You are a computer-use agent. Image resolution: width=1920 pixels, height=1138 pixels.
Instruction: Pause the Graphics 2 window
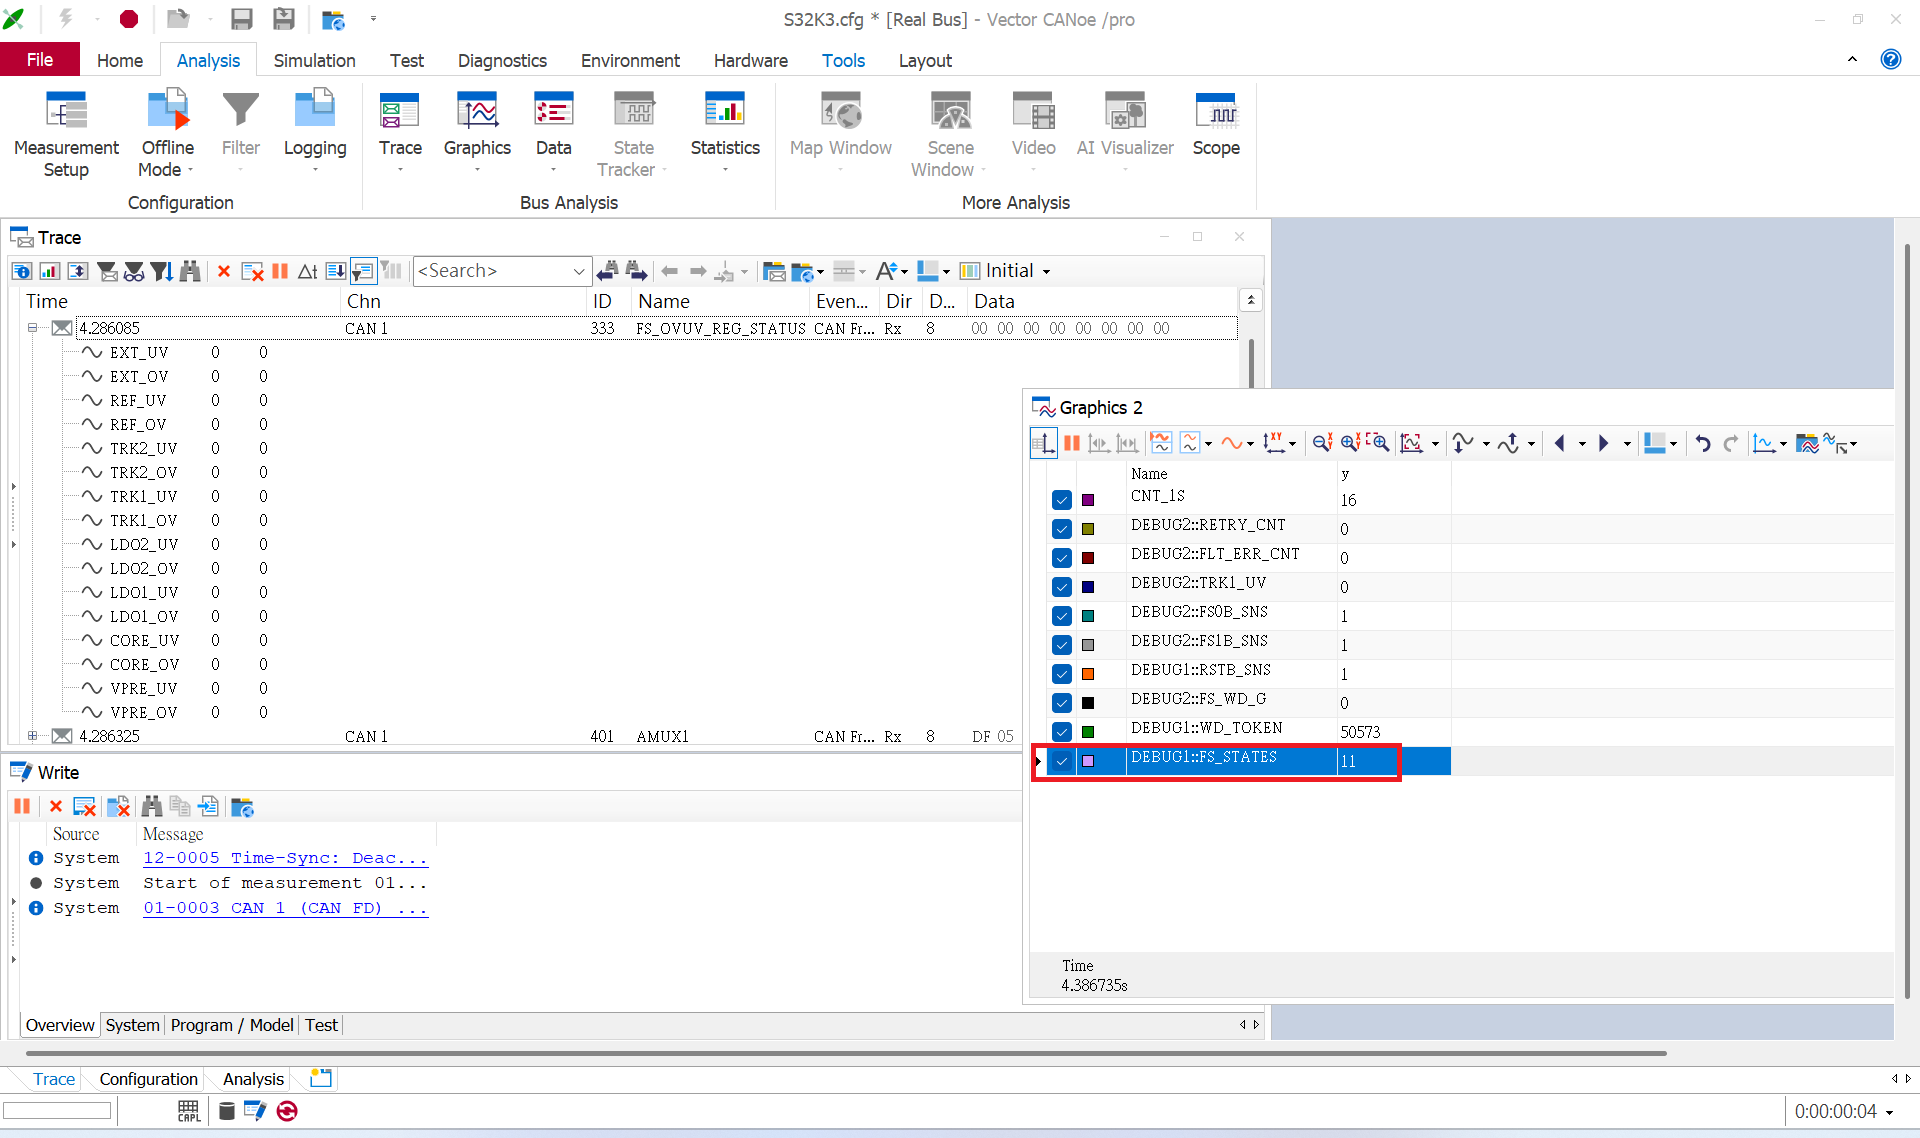1072,443
